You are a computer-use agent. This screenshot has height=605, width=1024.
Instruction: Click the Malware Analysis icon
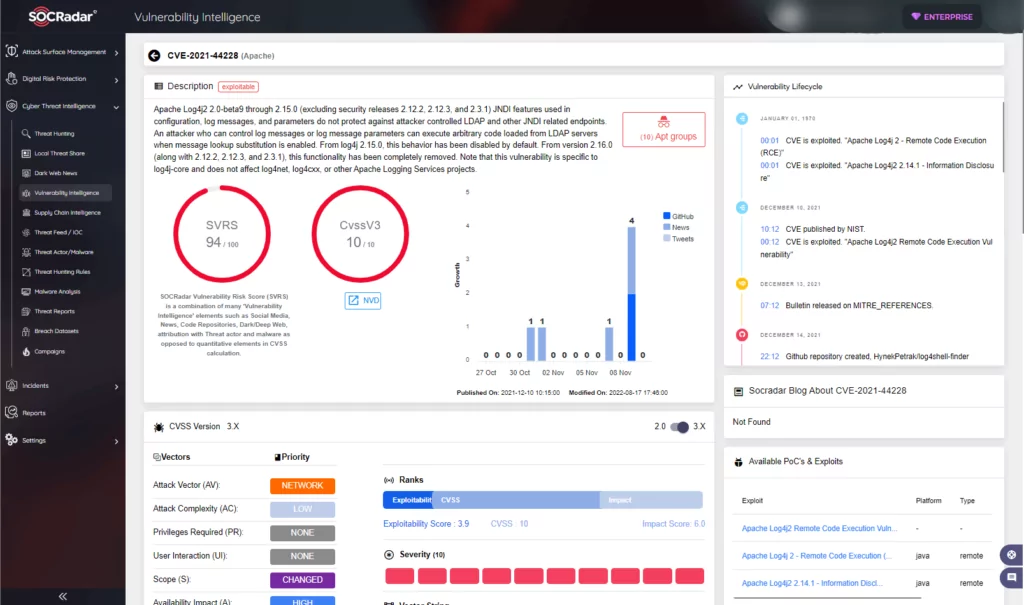[x=26, y=291]
